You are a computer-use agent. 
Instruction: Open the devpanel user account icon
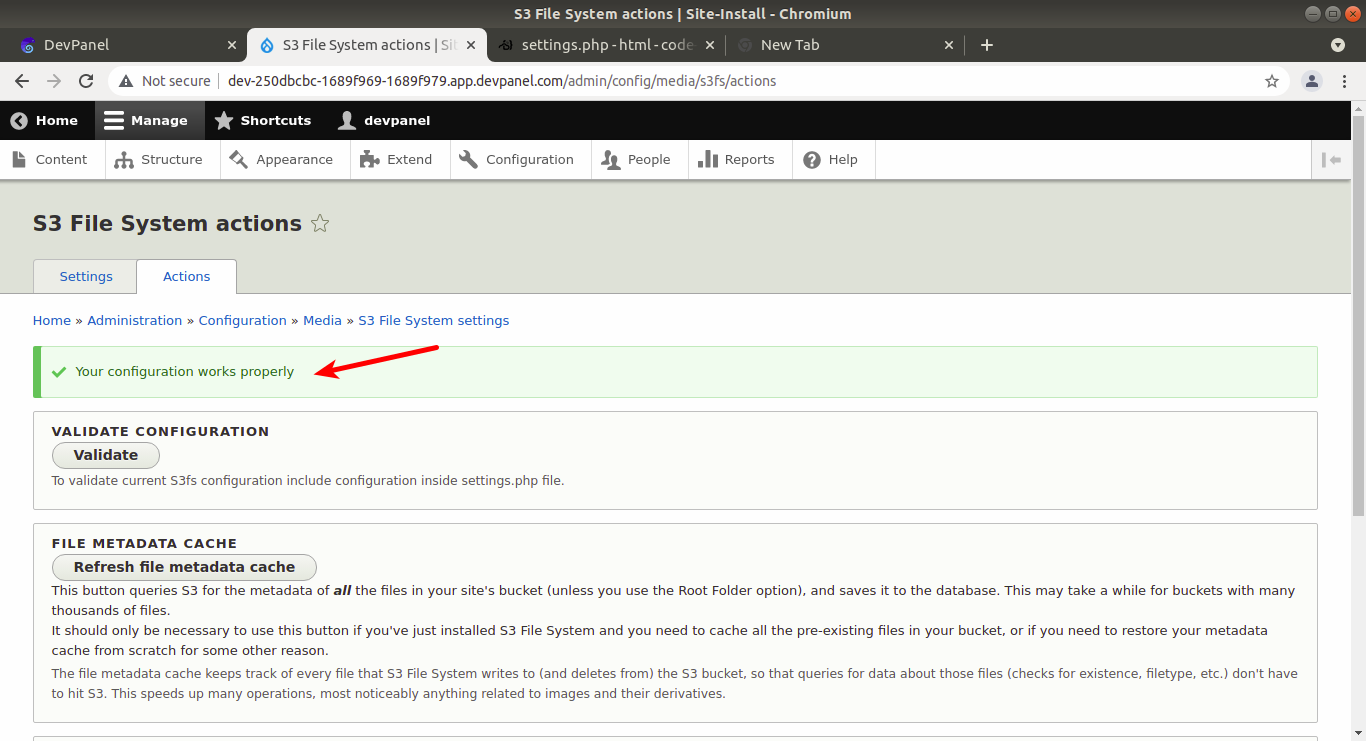click(x=347, y=120)
